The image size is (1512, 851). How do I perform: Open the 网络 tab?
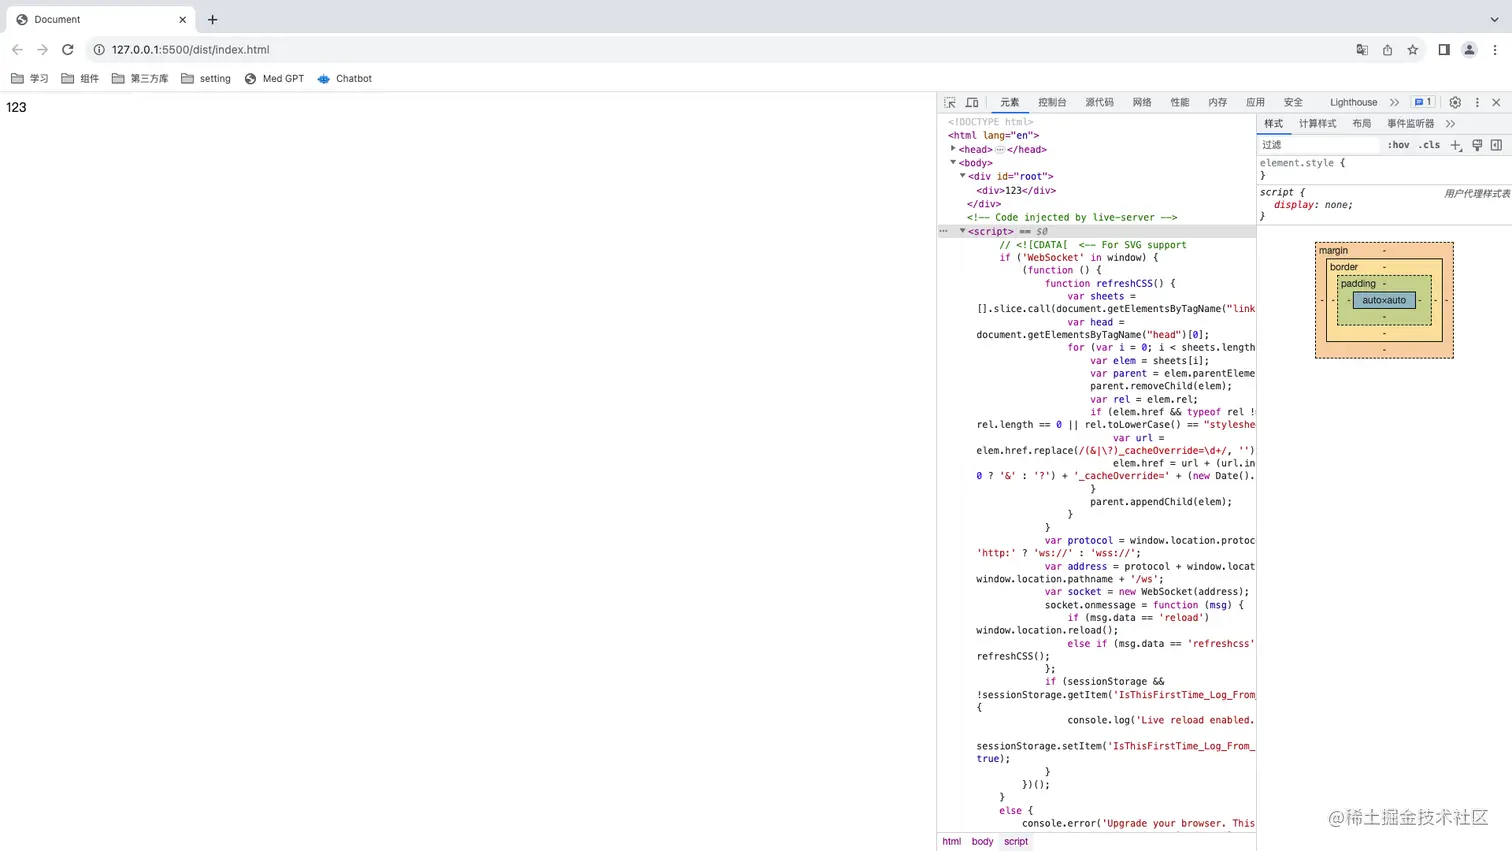point(1142,102)
